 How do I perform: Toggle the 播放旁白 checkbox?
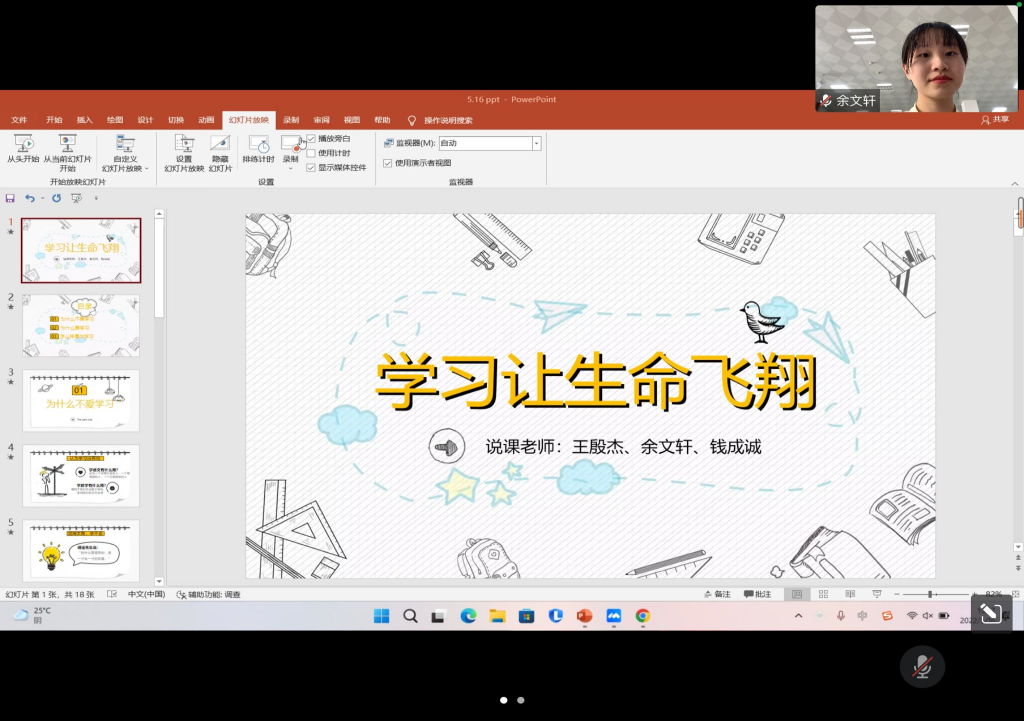(x=311, y=139)
